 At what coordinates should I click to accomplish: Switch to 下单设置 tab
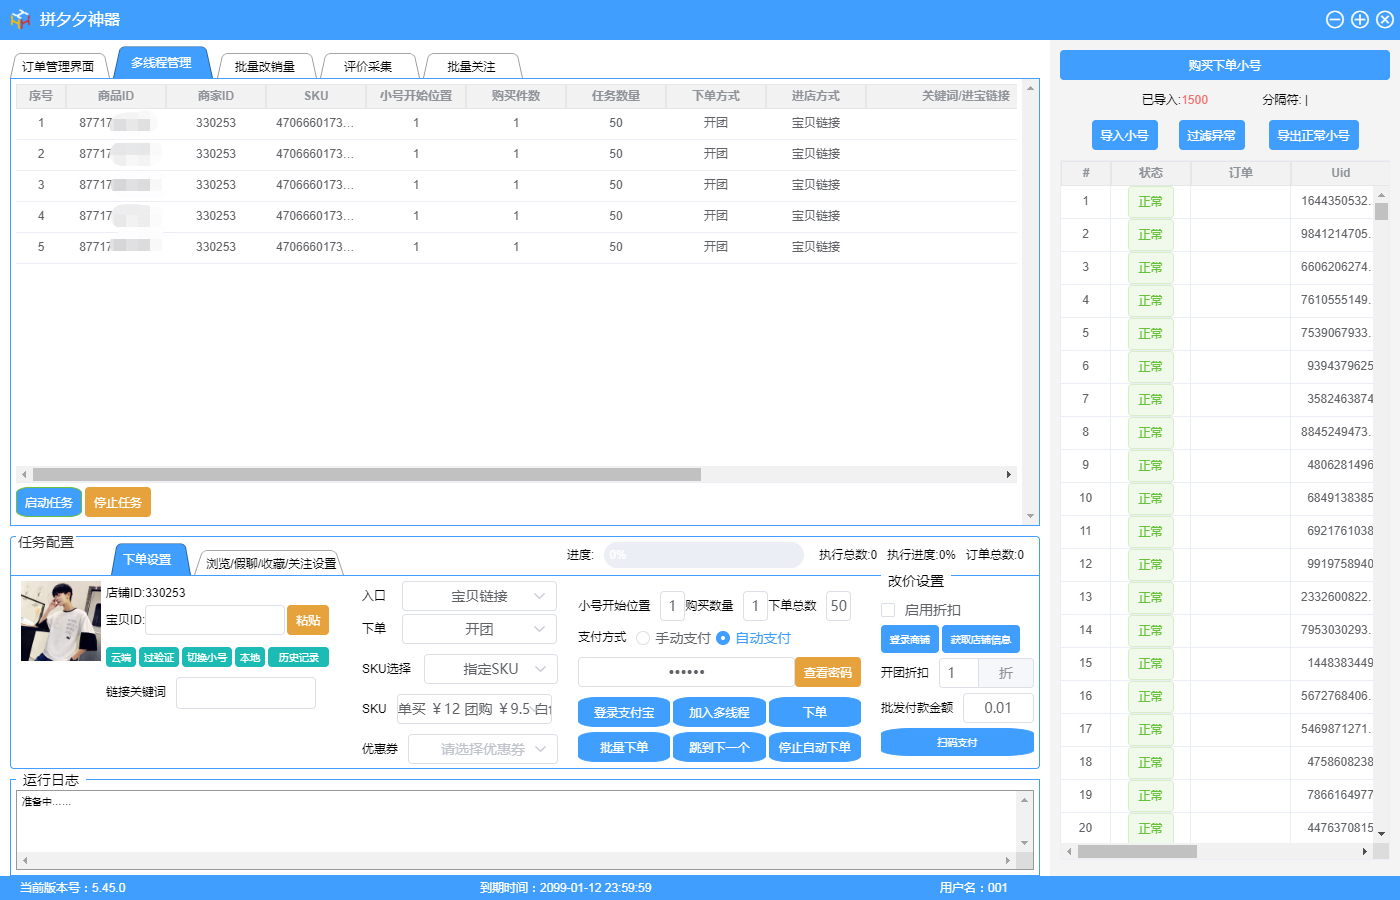click(x=148, y=560)
